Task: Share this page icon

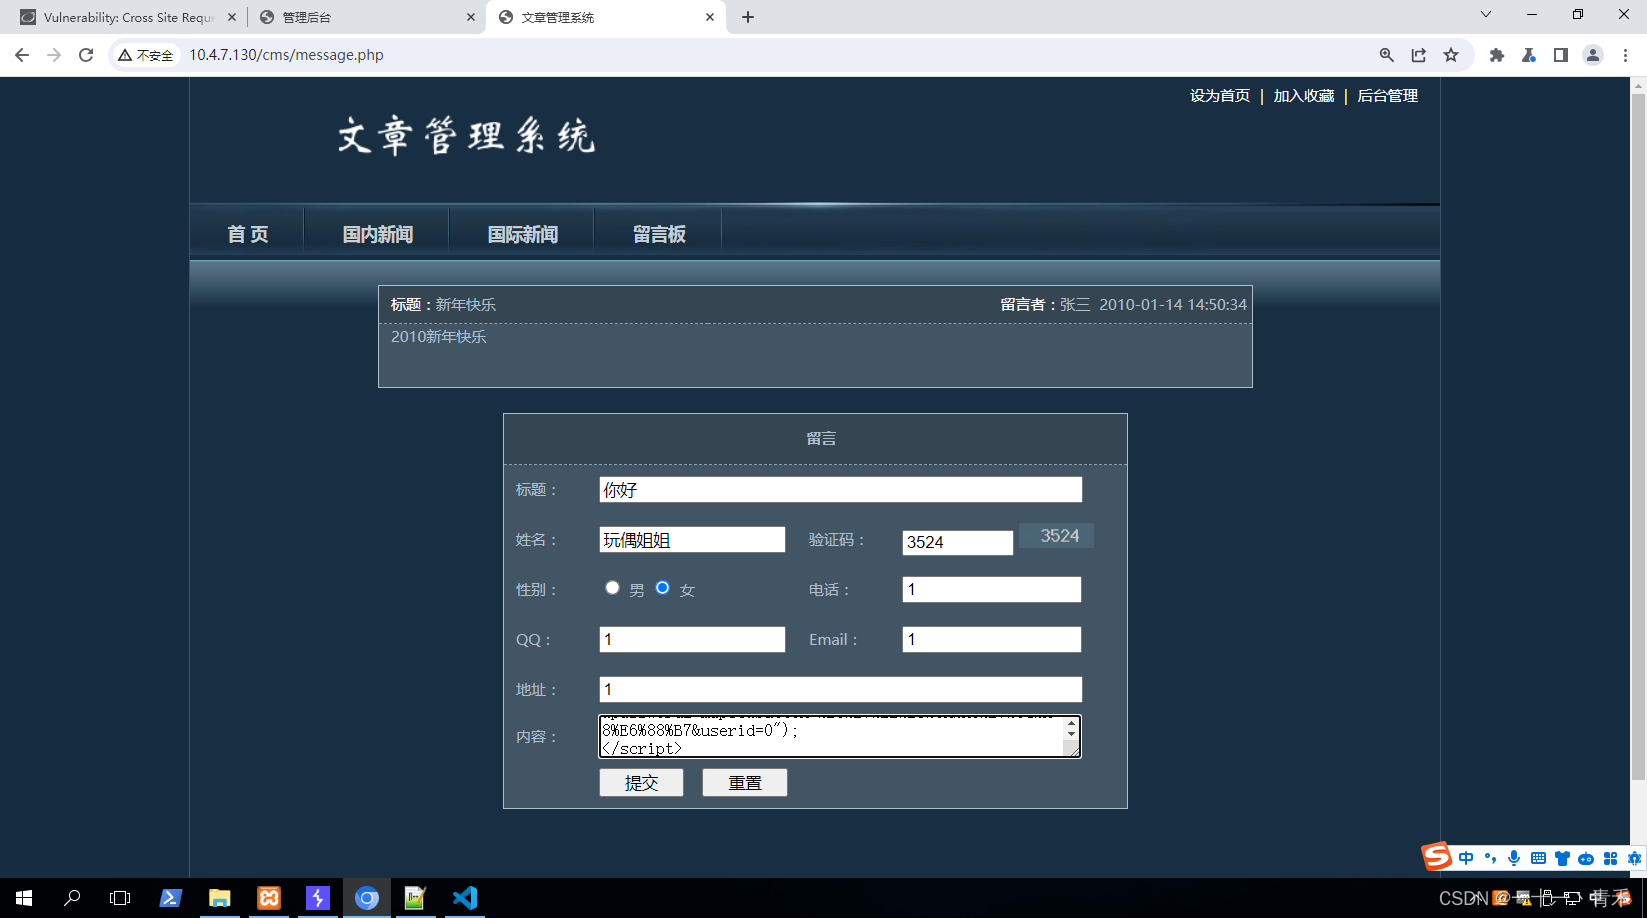Action: (x=1419, y=55)
